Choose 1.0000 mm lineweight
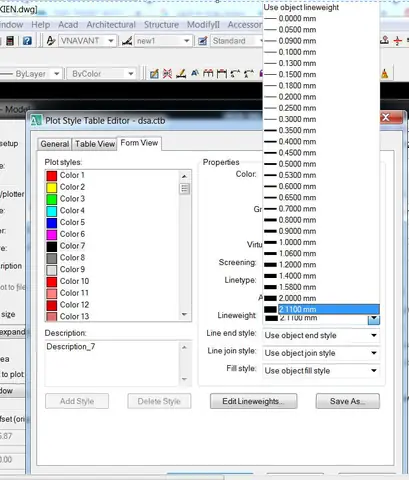The height and width of the screenshot is (480, 409). pos(321,242)
